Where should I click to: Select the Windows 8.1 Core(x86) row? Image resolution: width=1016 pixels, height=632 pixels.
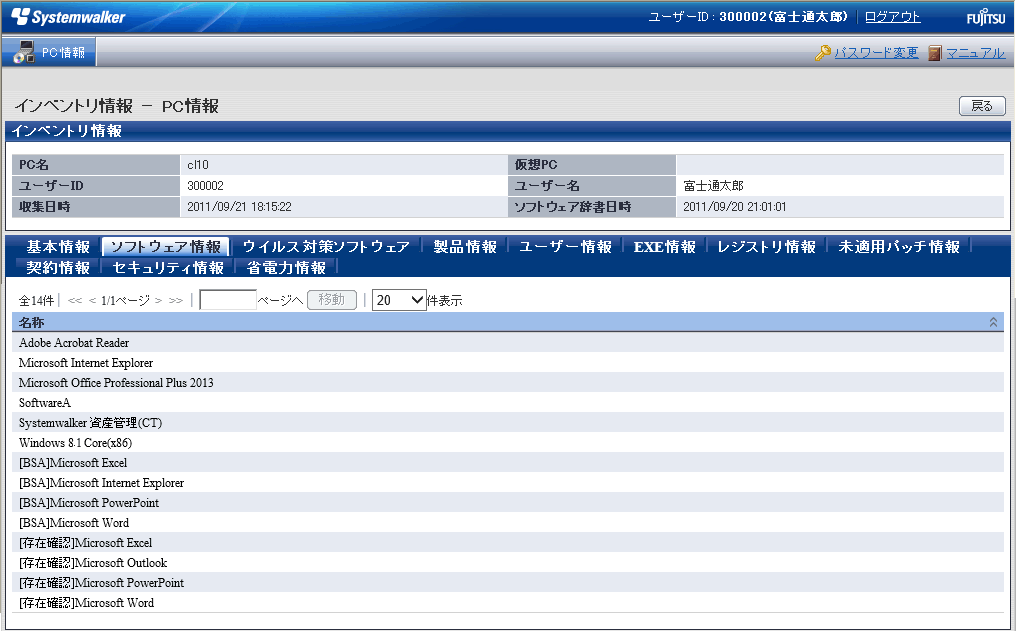[508, 443]
